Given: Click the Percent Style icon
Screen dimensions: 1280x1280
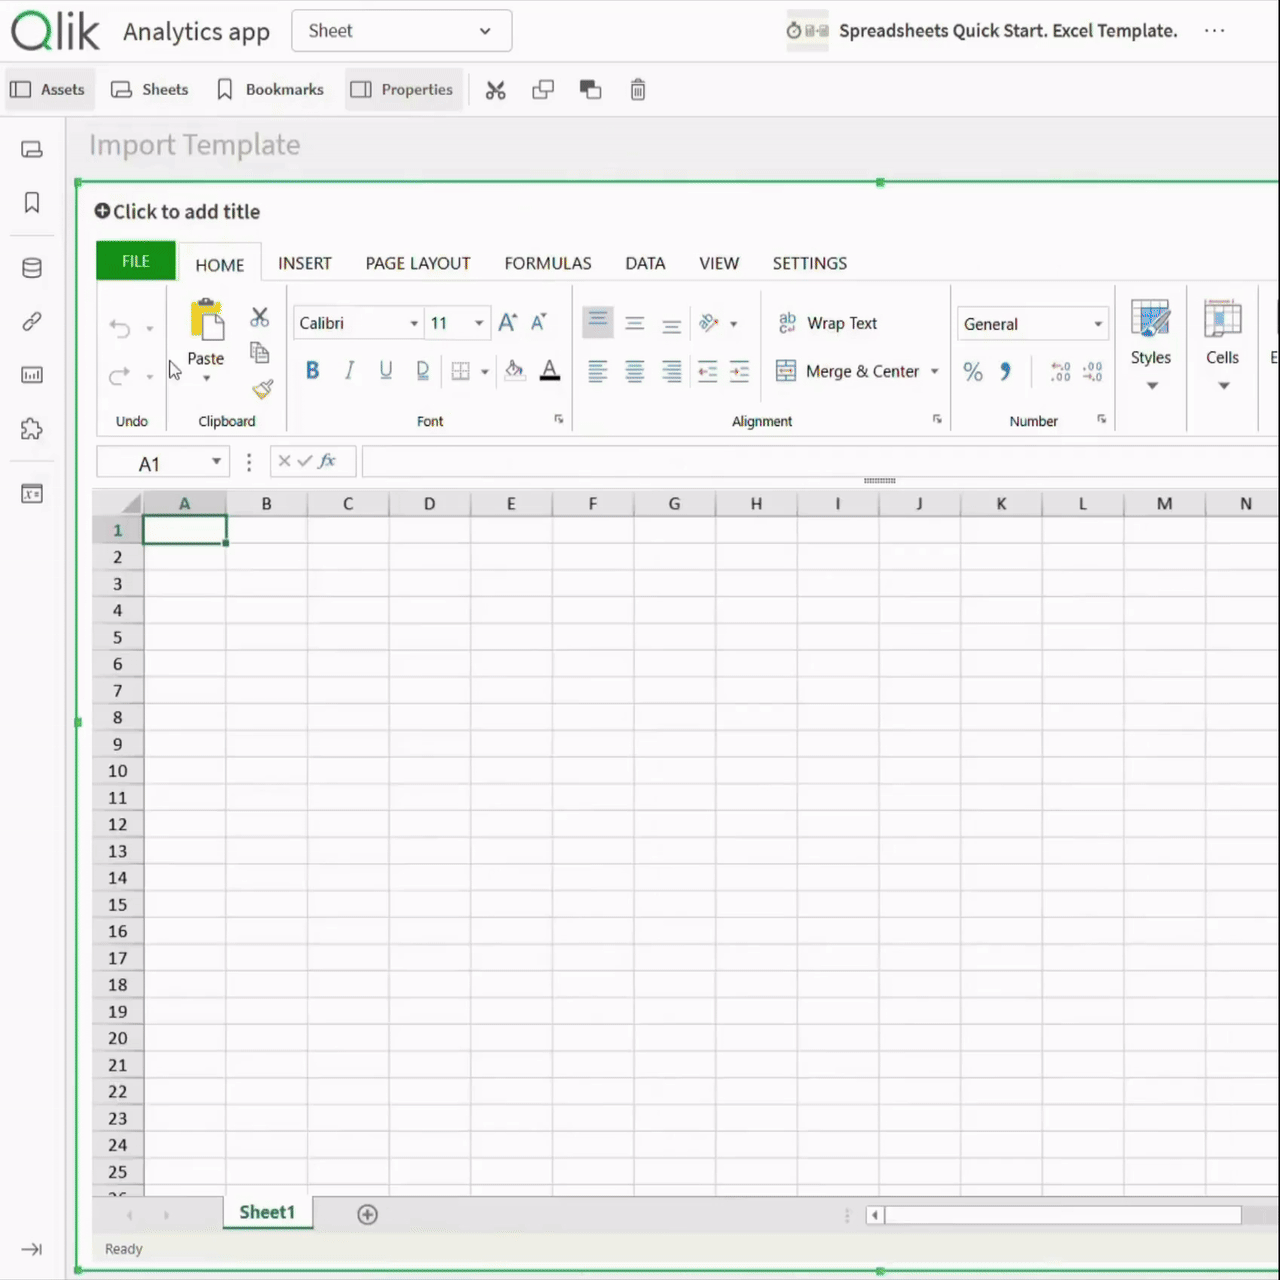Looking at the screenshot, I should 972,372.
